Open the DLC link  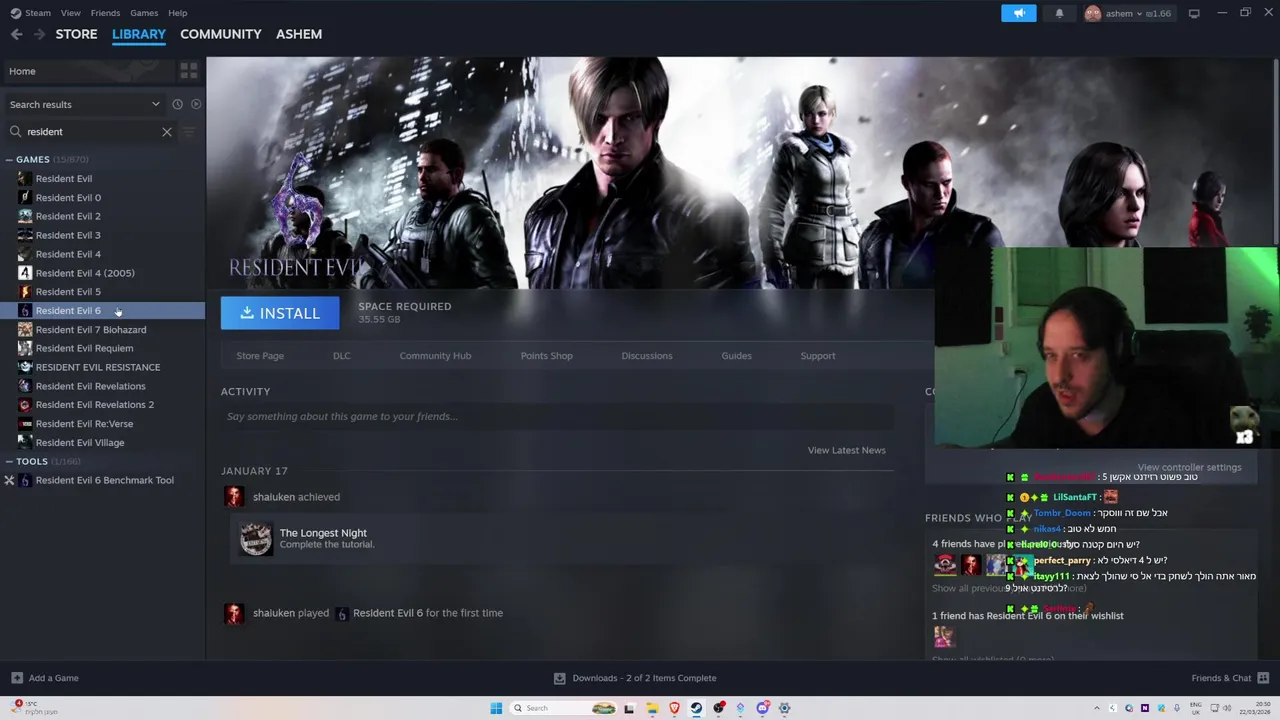(x=342, y=356)
